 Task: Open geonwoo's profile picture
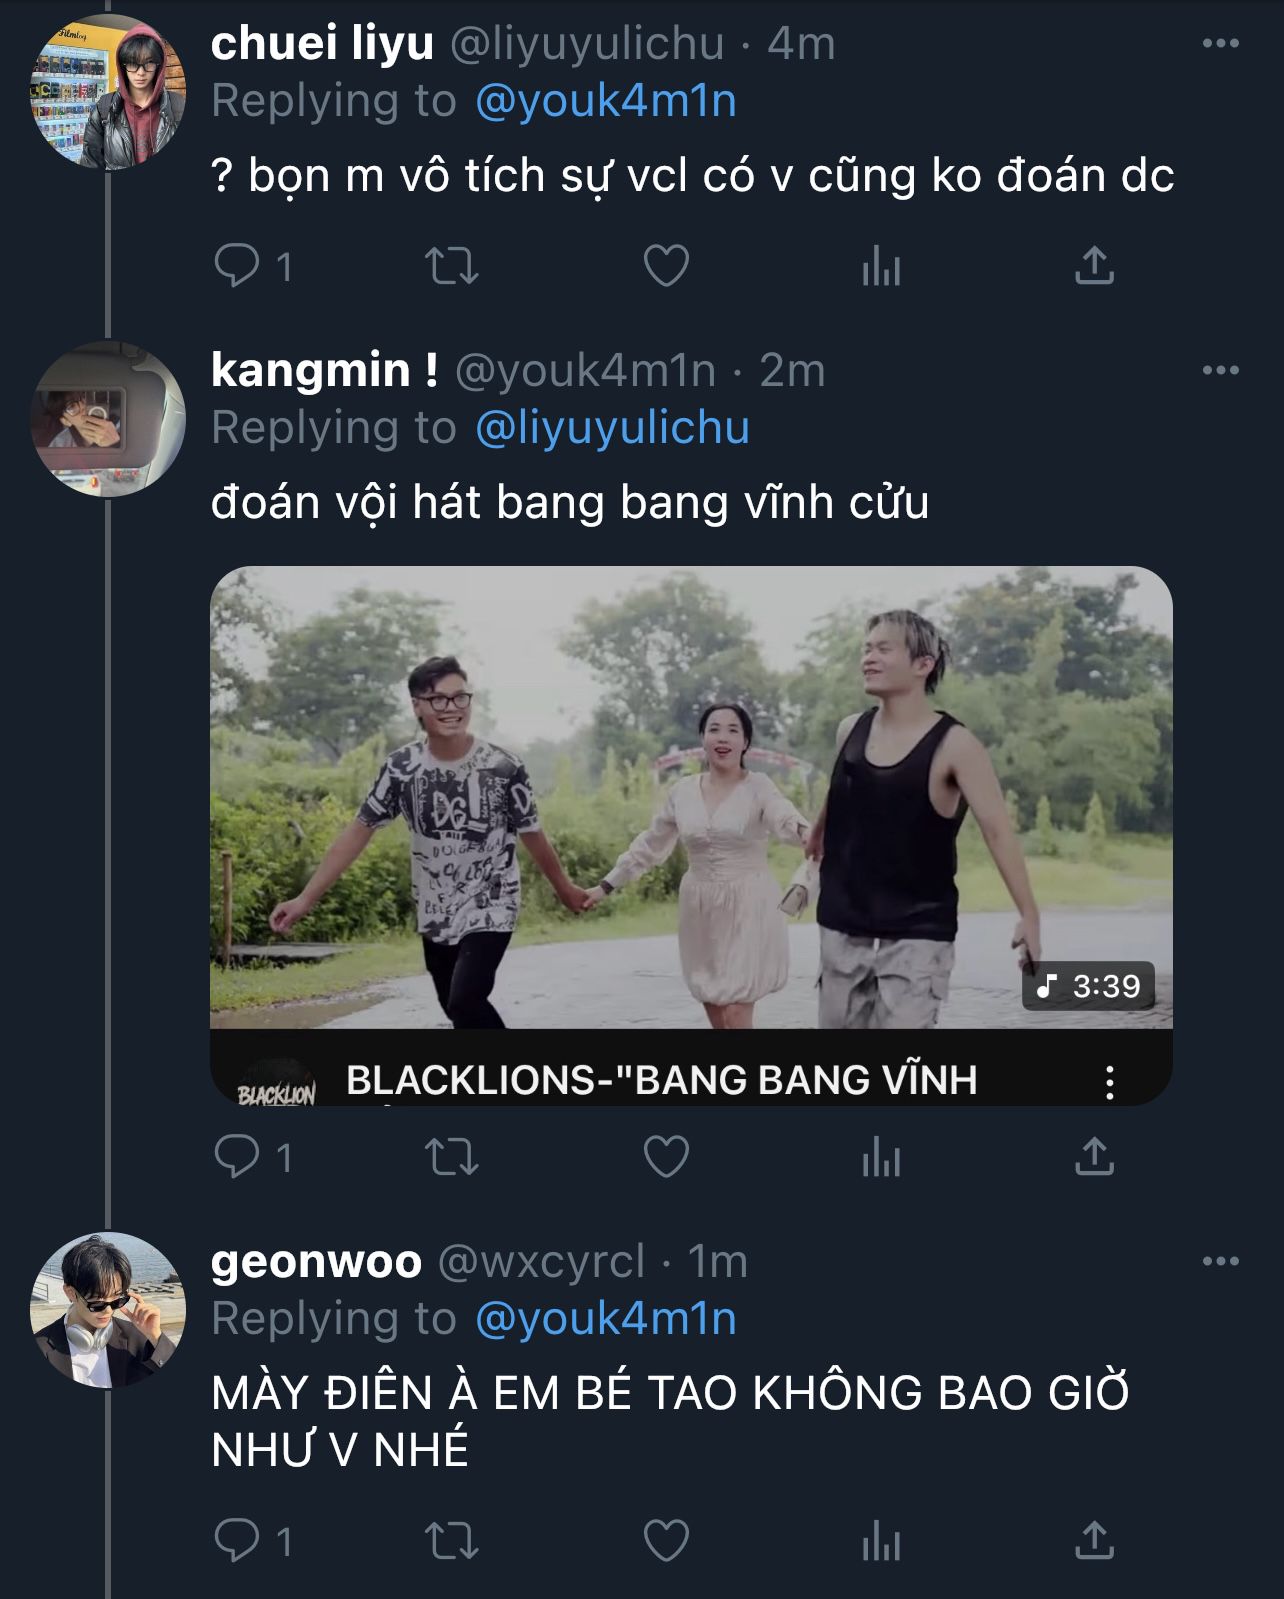tap(108, 1310)
